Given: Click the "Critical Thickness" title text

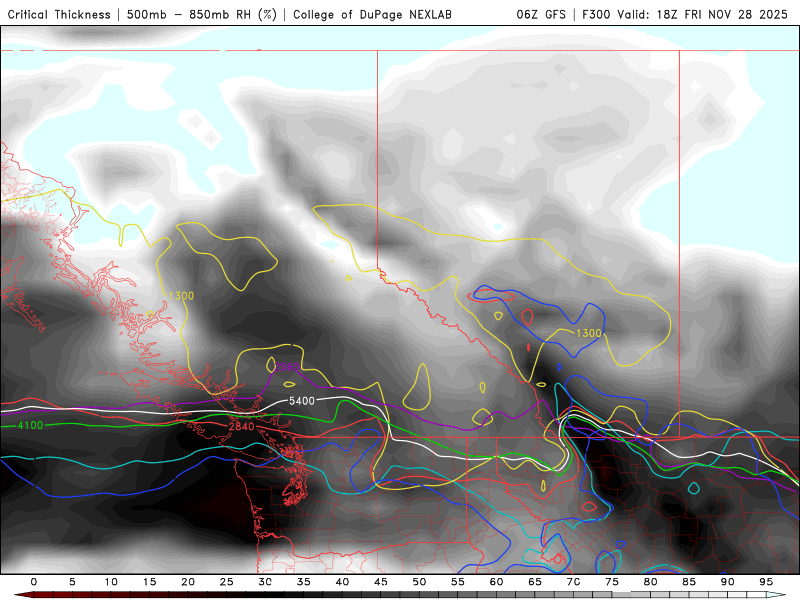Looking at the screenshot, I should [x=59, y=14].
